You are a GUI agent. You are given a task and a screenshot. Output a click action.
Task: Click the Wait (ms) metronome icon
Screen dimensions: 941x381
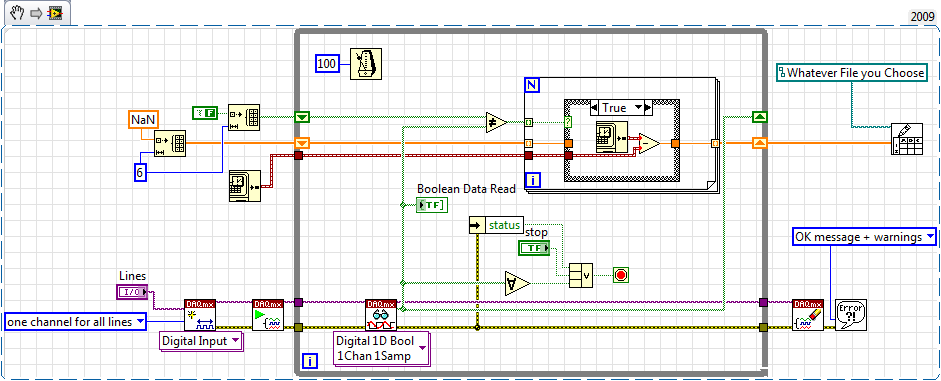[x=365, y=63]
